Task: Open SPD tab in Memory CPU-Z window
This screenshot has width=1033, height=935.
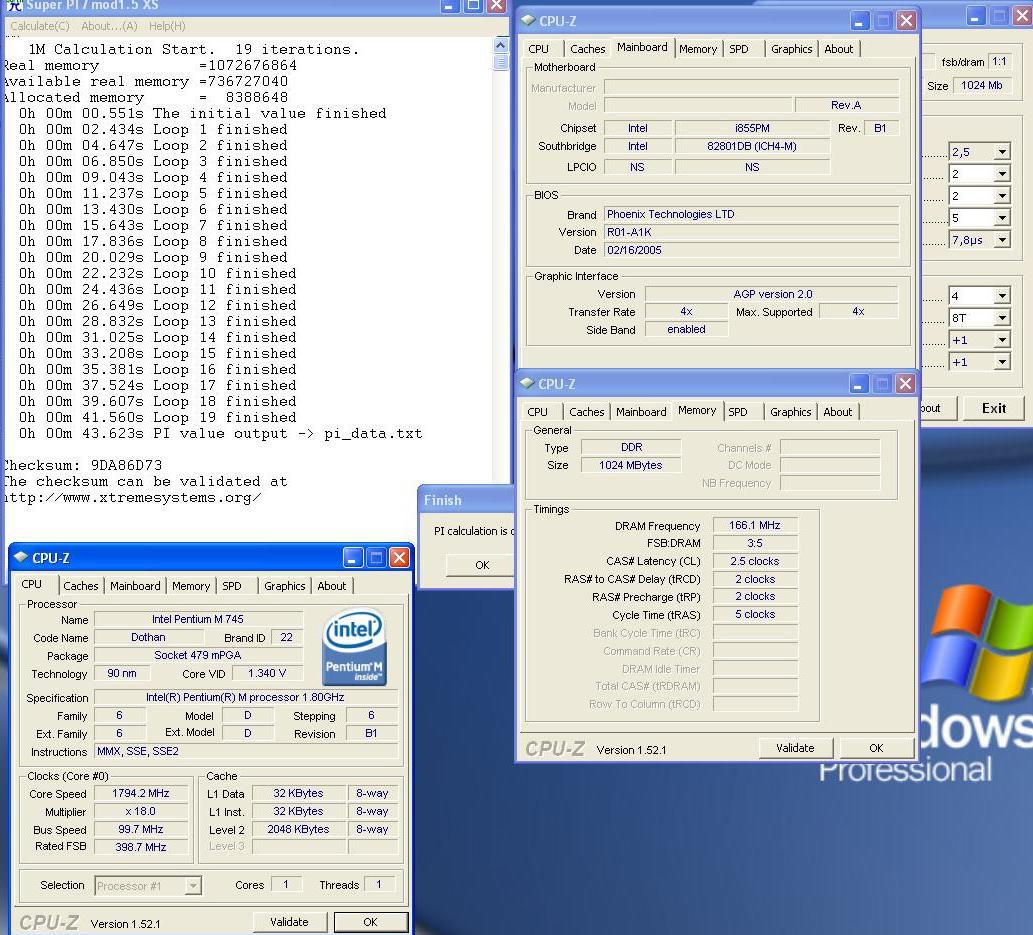Action: (x=738, y=412)
